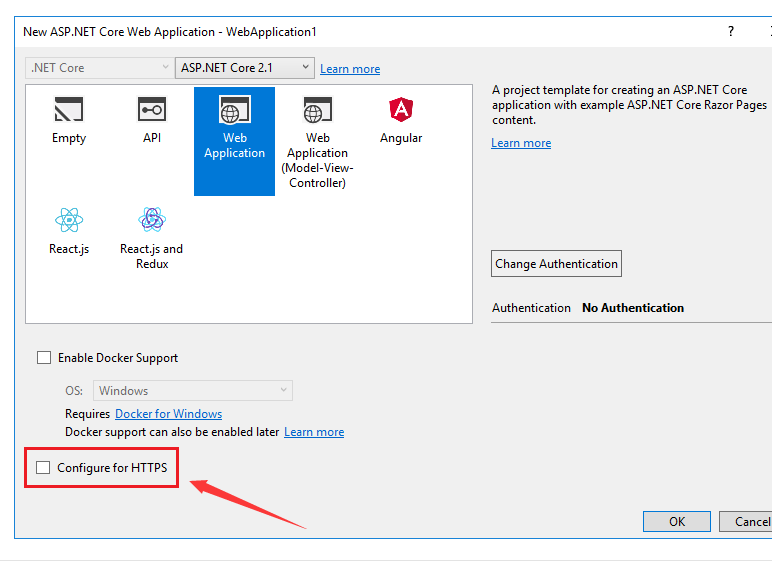772x576 pixels.
Task: Click Learn more link about Docker support
Action: pos(314,432)
